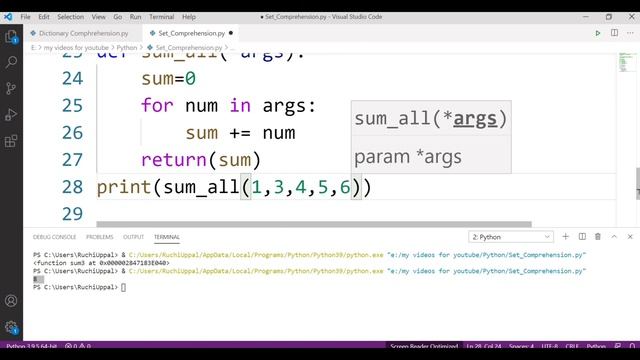Open editor More Actions ellipsis
Viewport: 640px width, 360px height.
pos(630,33)
